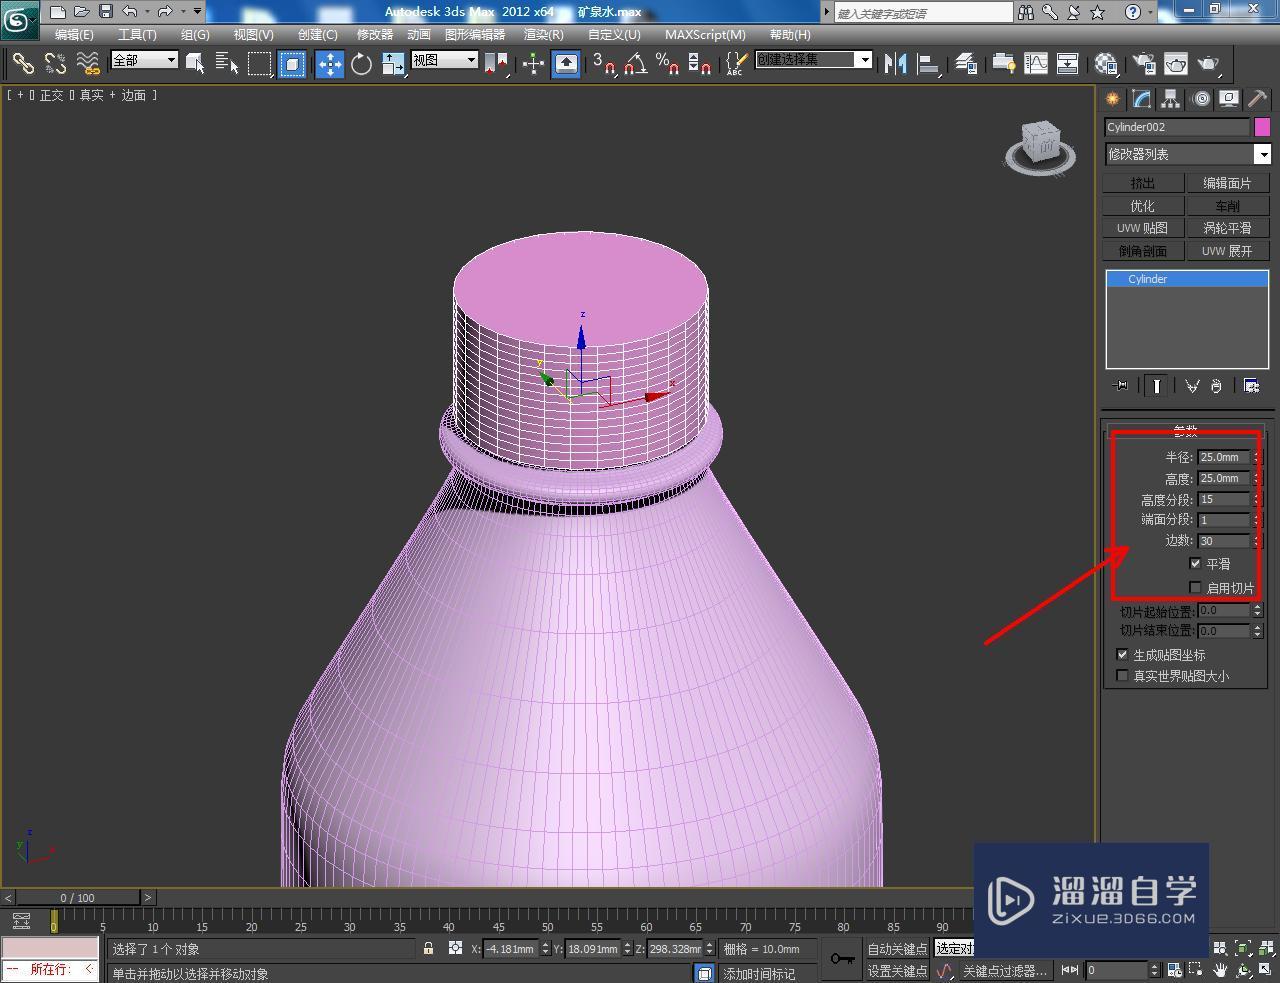1280x983 pixels.
Task: Toggle Select and Manipulate icon
Action: tap(533, 64)
